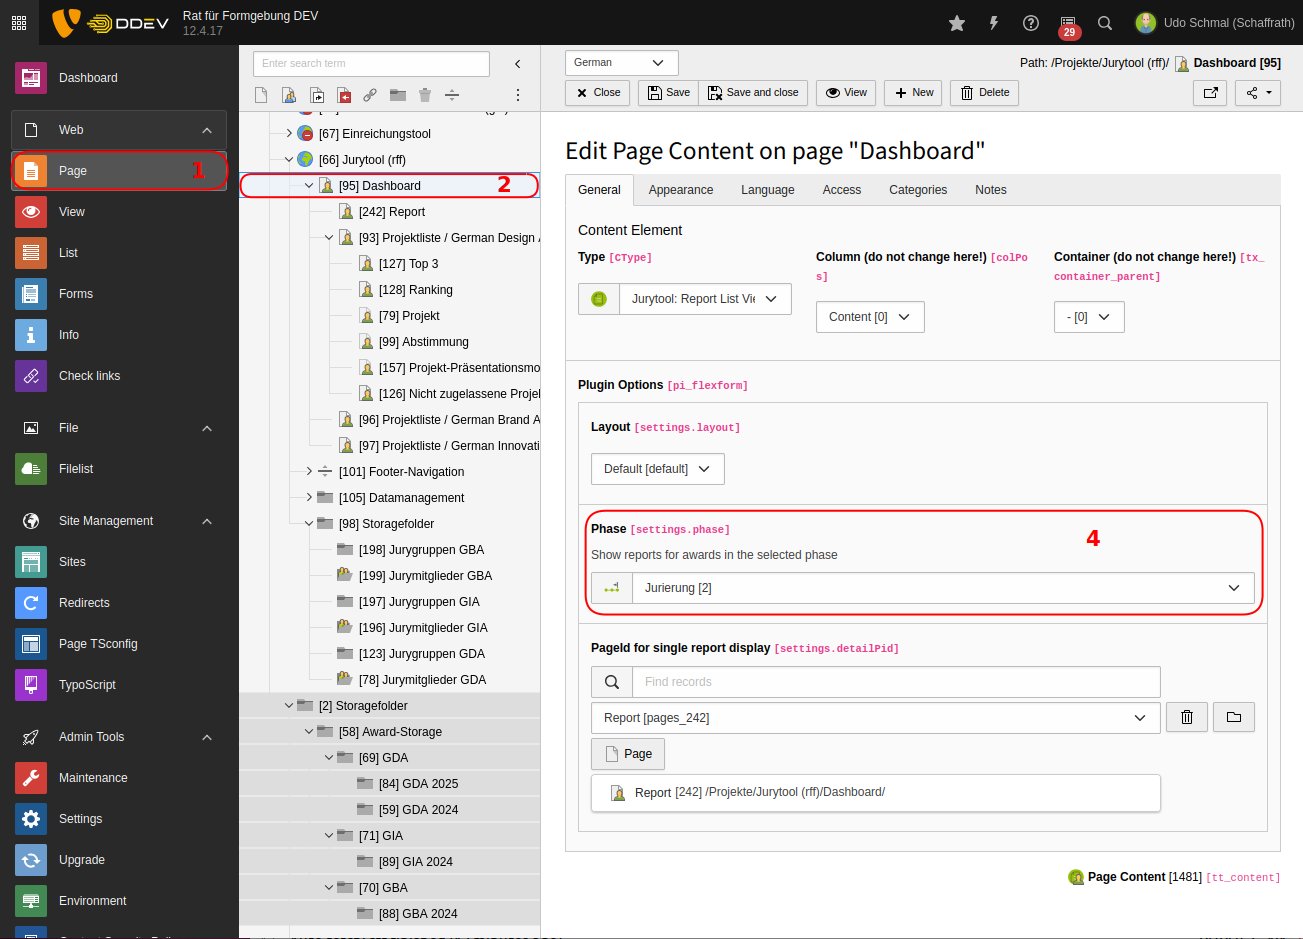Switch to the Categories tab
Screen dimensions: 1303x939
pos(917,190)
